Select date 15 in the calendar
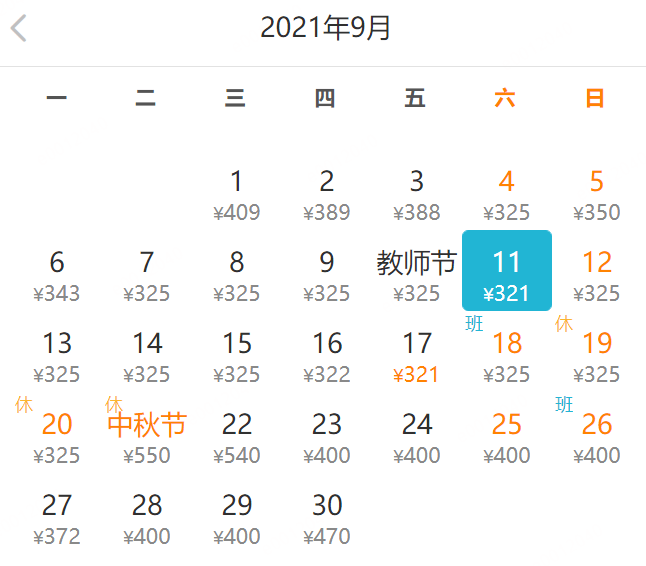This screenshot has height=566, width=646. [236, 351]
